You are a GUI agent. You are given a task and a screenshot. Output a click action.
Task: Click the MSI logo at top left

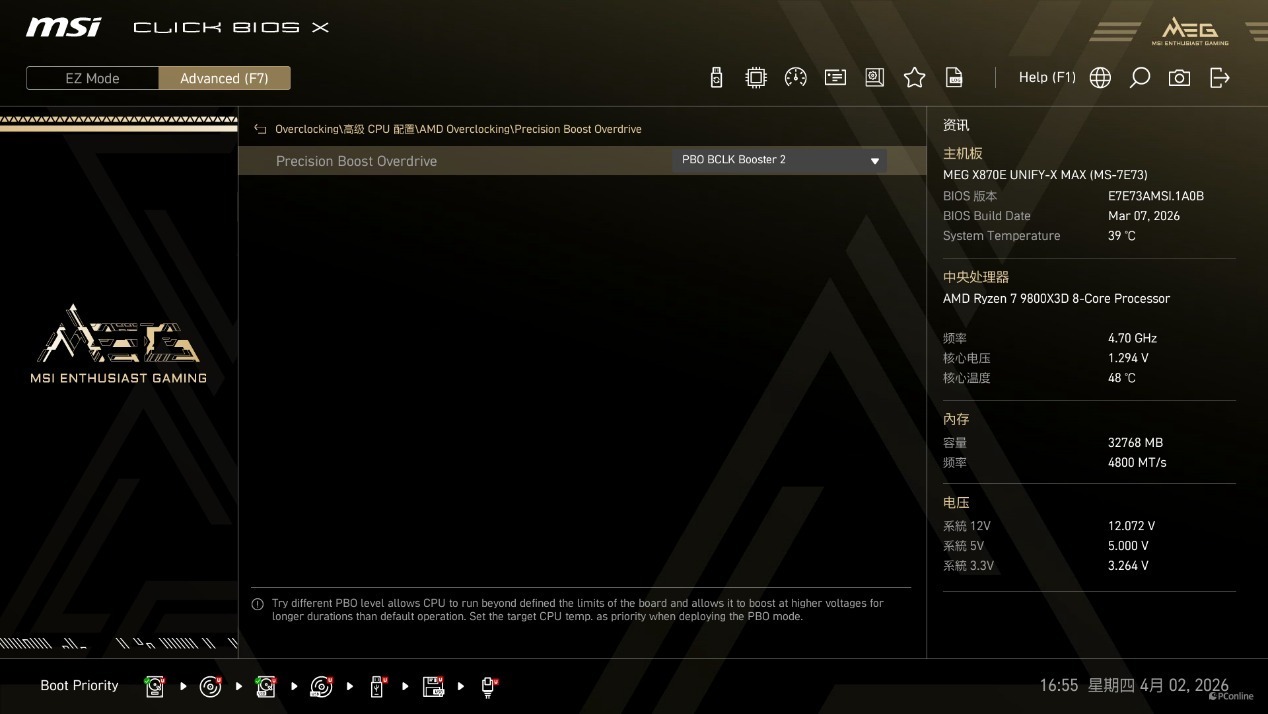(x=63, y=27)
